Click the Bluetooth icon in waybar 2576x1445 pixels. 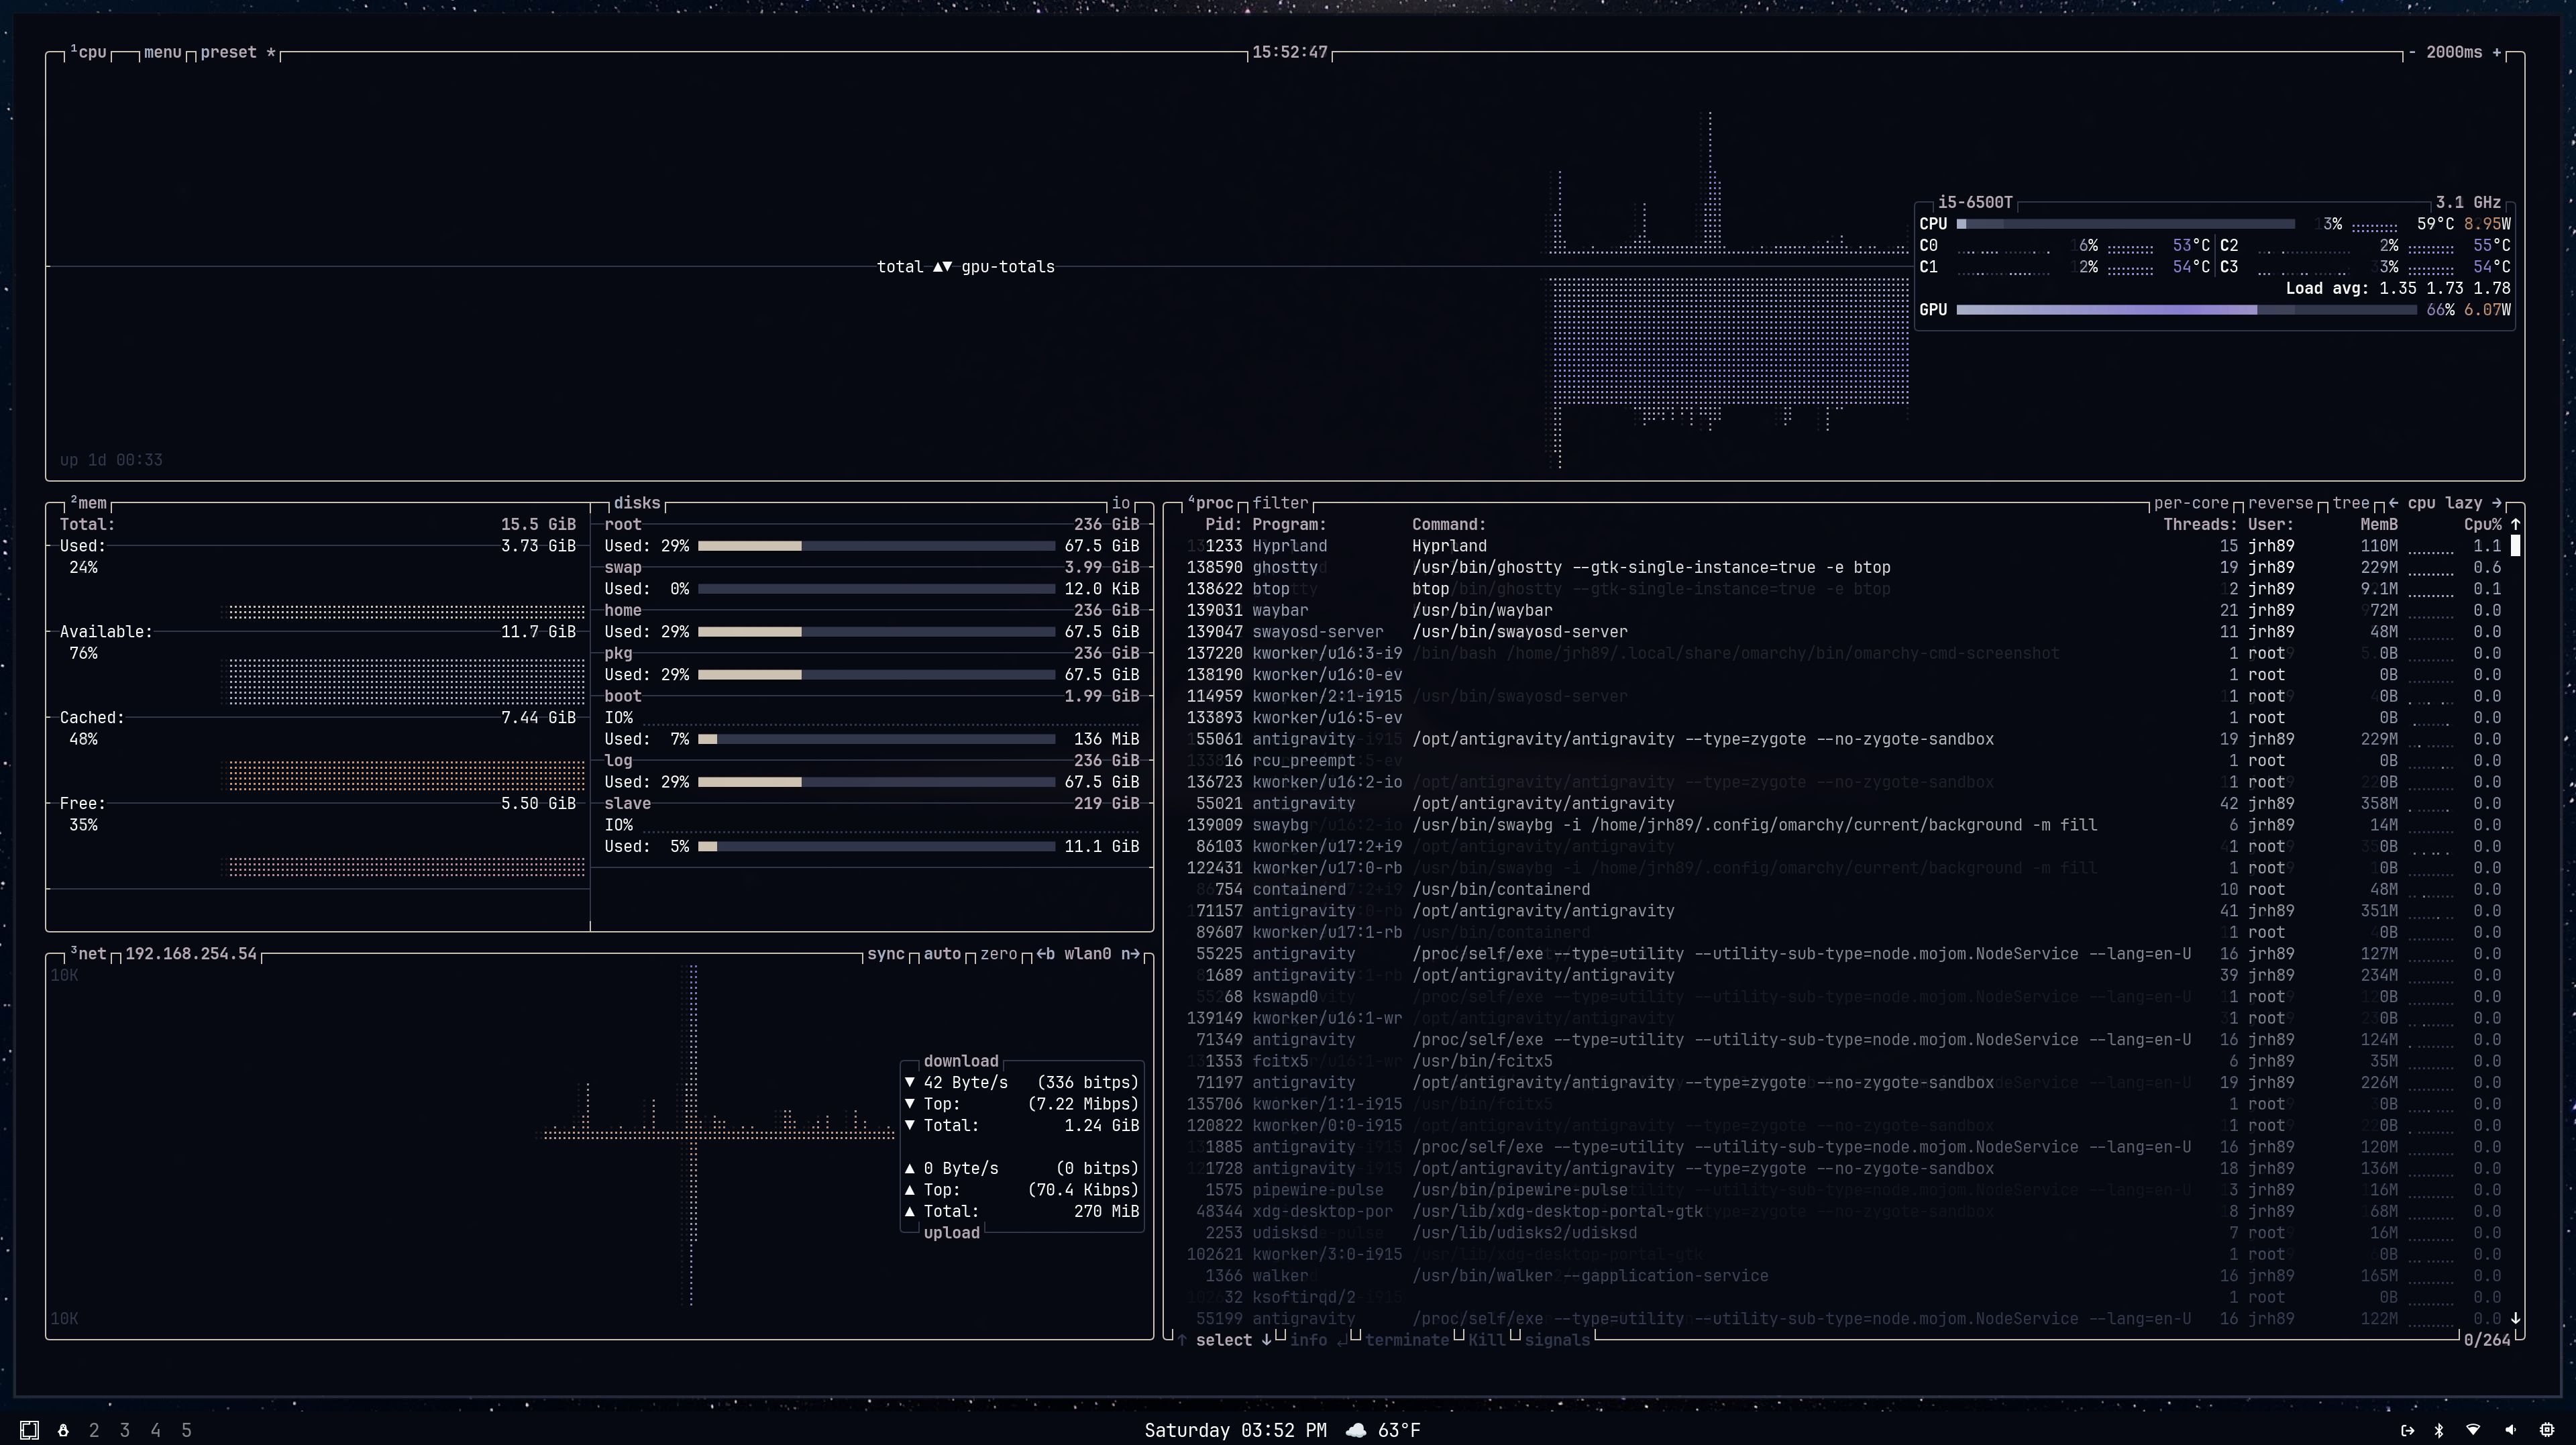(x=2438, y=1430)
